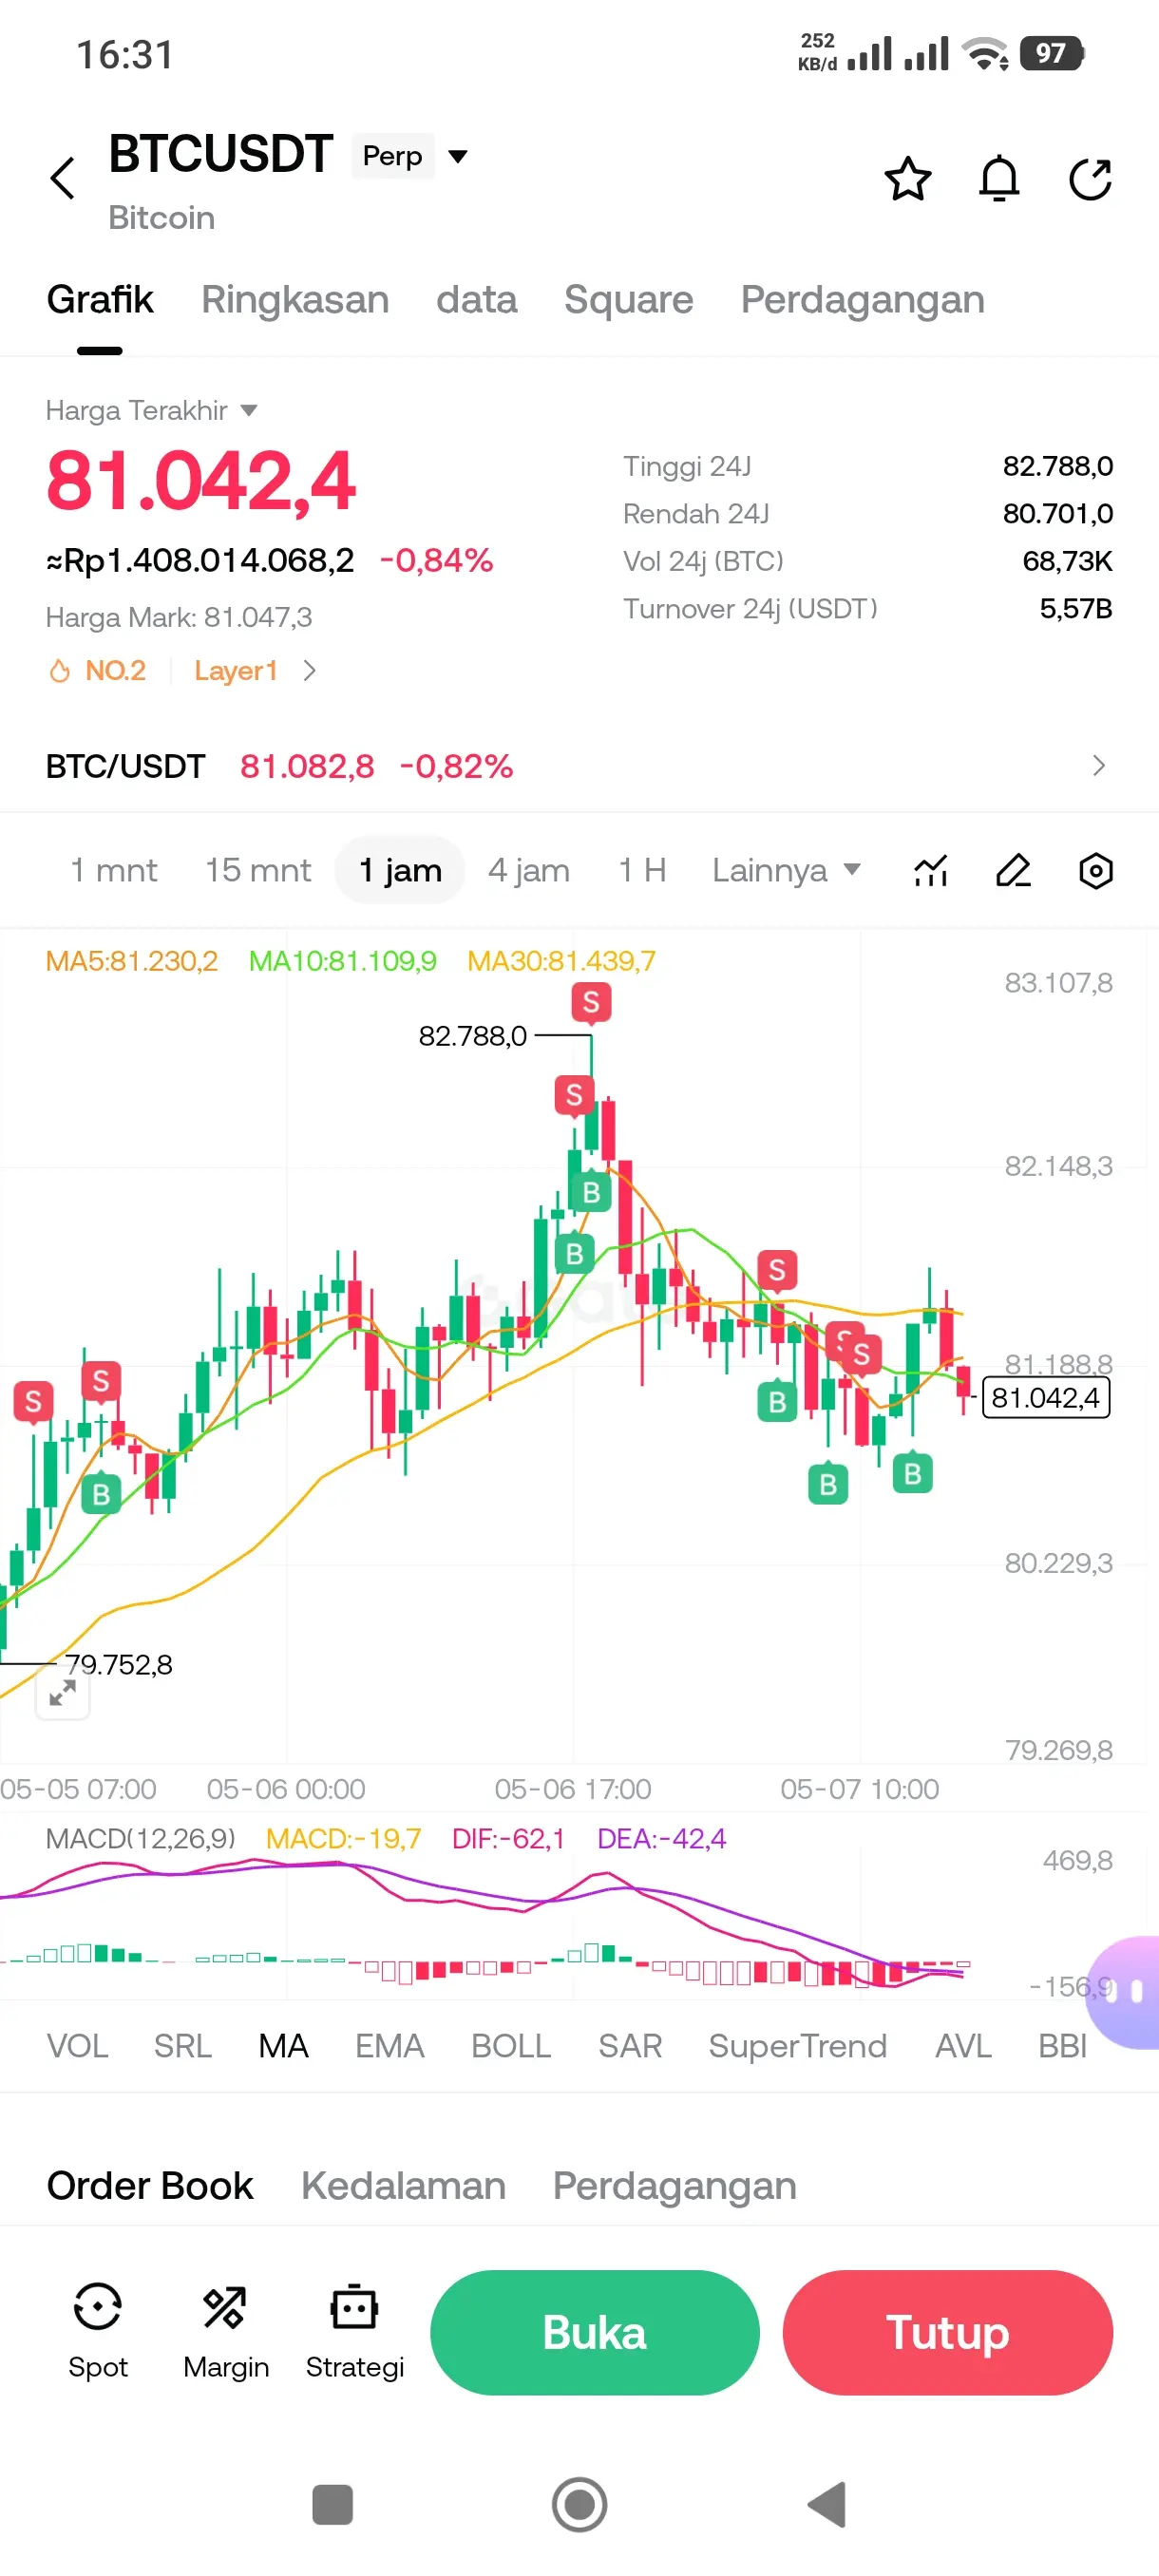Tap the share icon in header

point(1090,179)
